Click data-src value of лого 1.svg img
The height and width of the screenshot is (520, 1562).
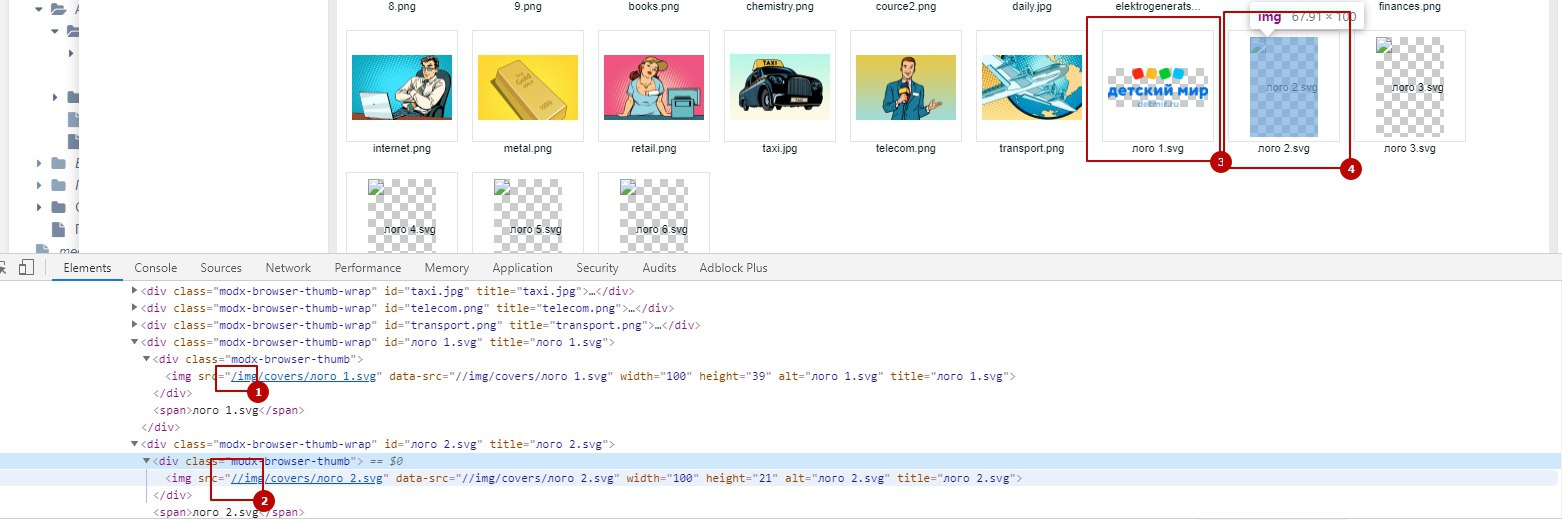(x=530, y=376)
